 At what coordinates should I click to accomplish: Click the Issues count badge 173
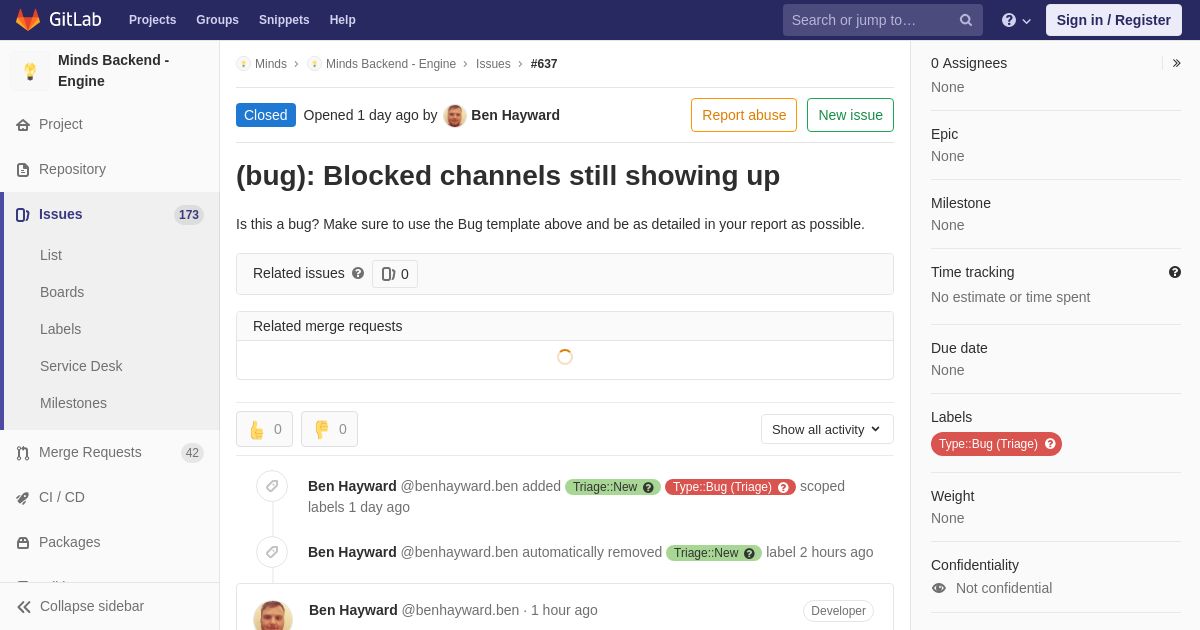coord(189,215)
